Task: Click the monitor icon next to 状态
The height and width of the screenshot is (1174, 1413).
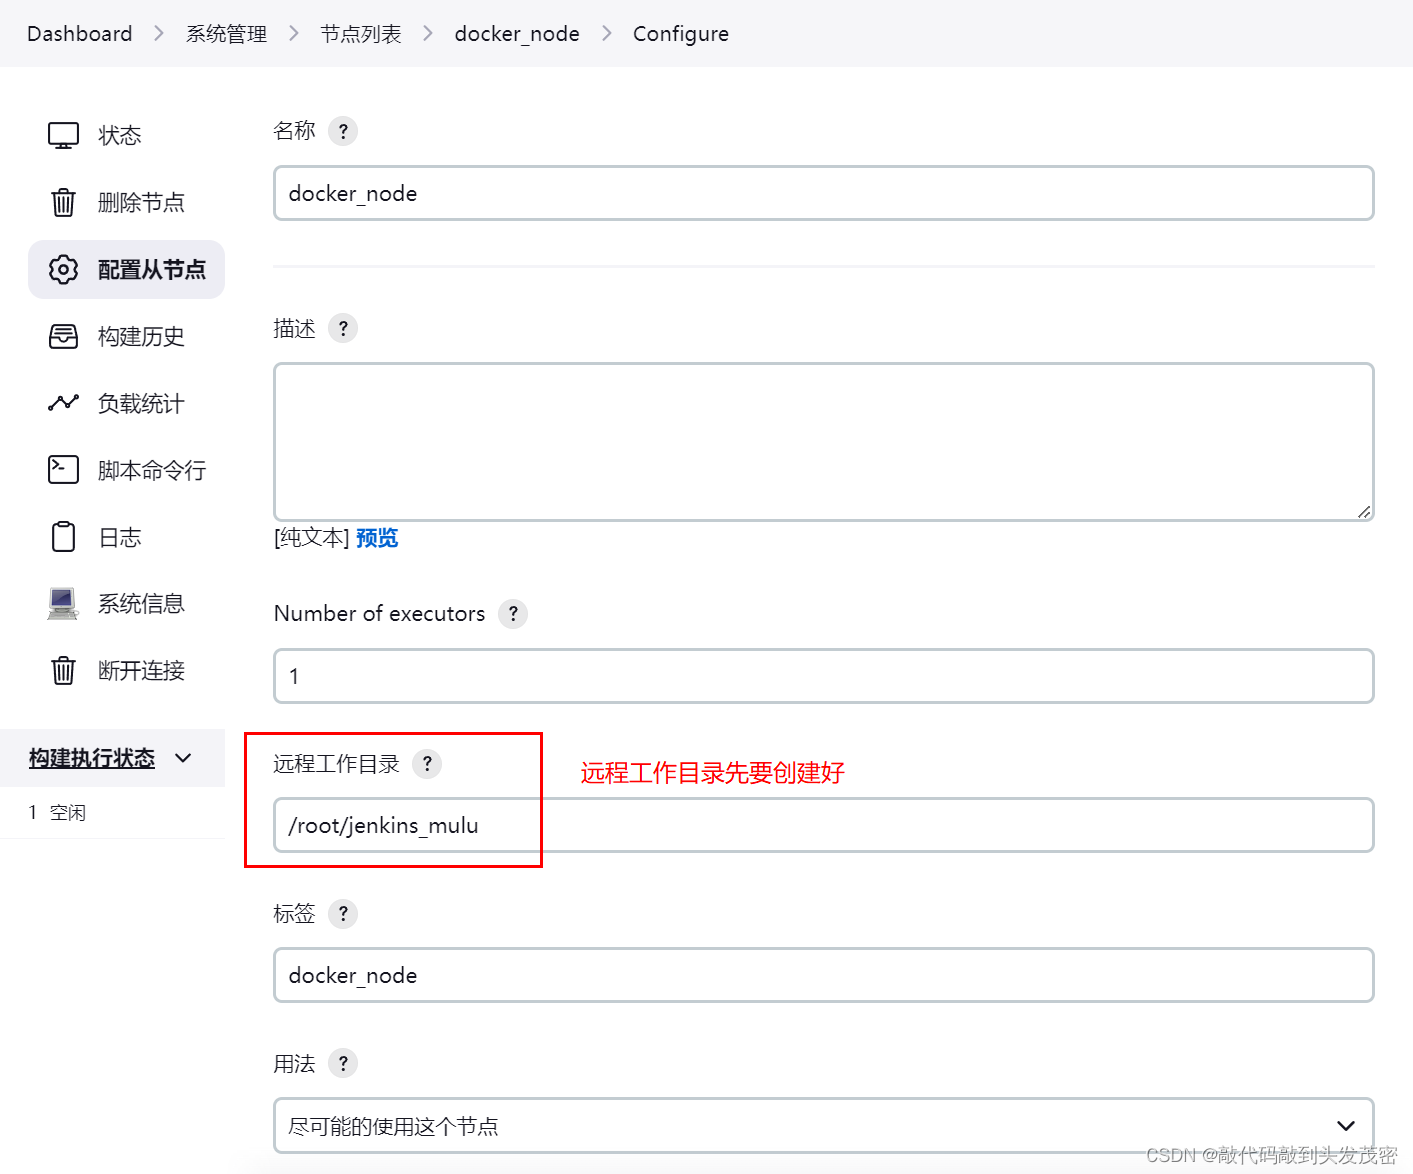Action: pyautogui.click(x=63, y=135)
